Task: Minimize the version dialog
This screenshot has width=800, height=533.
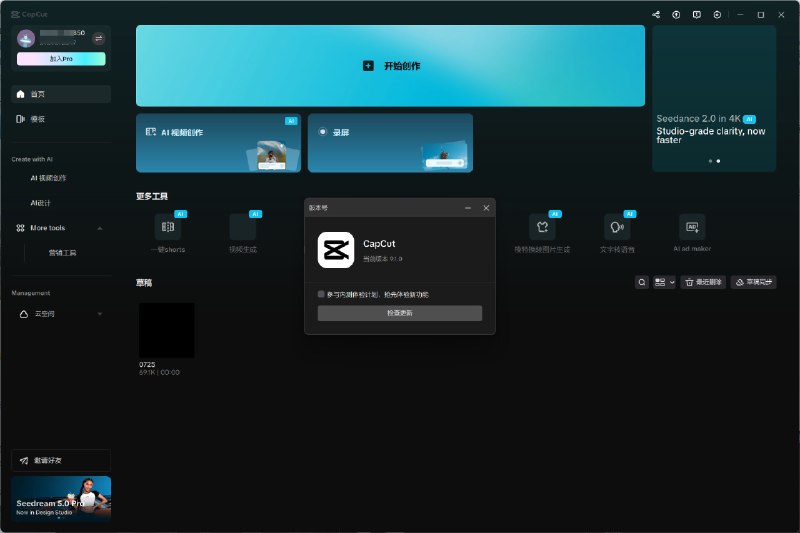Action: [468, 208]
